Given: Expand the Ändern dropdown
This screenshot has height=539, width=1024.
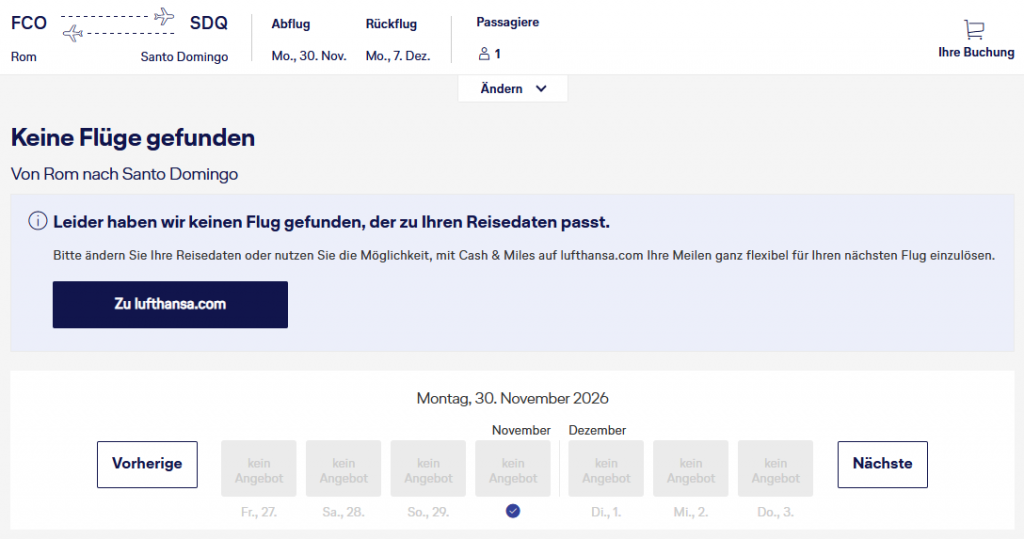Looking at the screenshot, I should [x=512, y=88].
